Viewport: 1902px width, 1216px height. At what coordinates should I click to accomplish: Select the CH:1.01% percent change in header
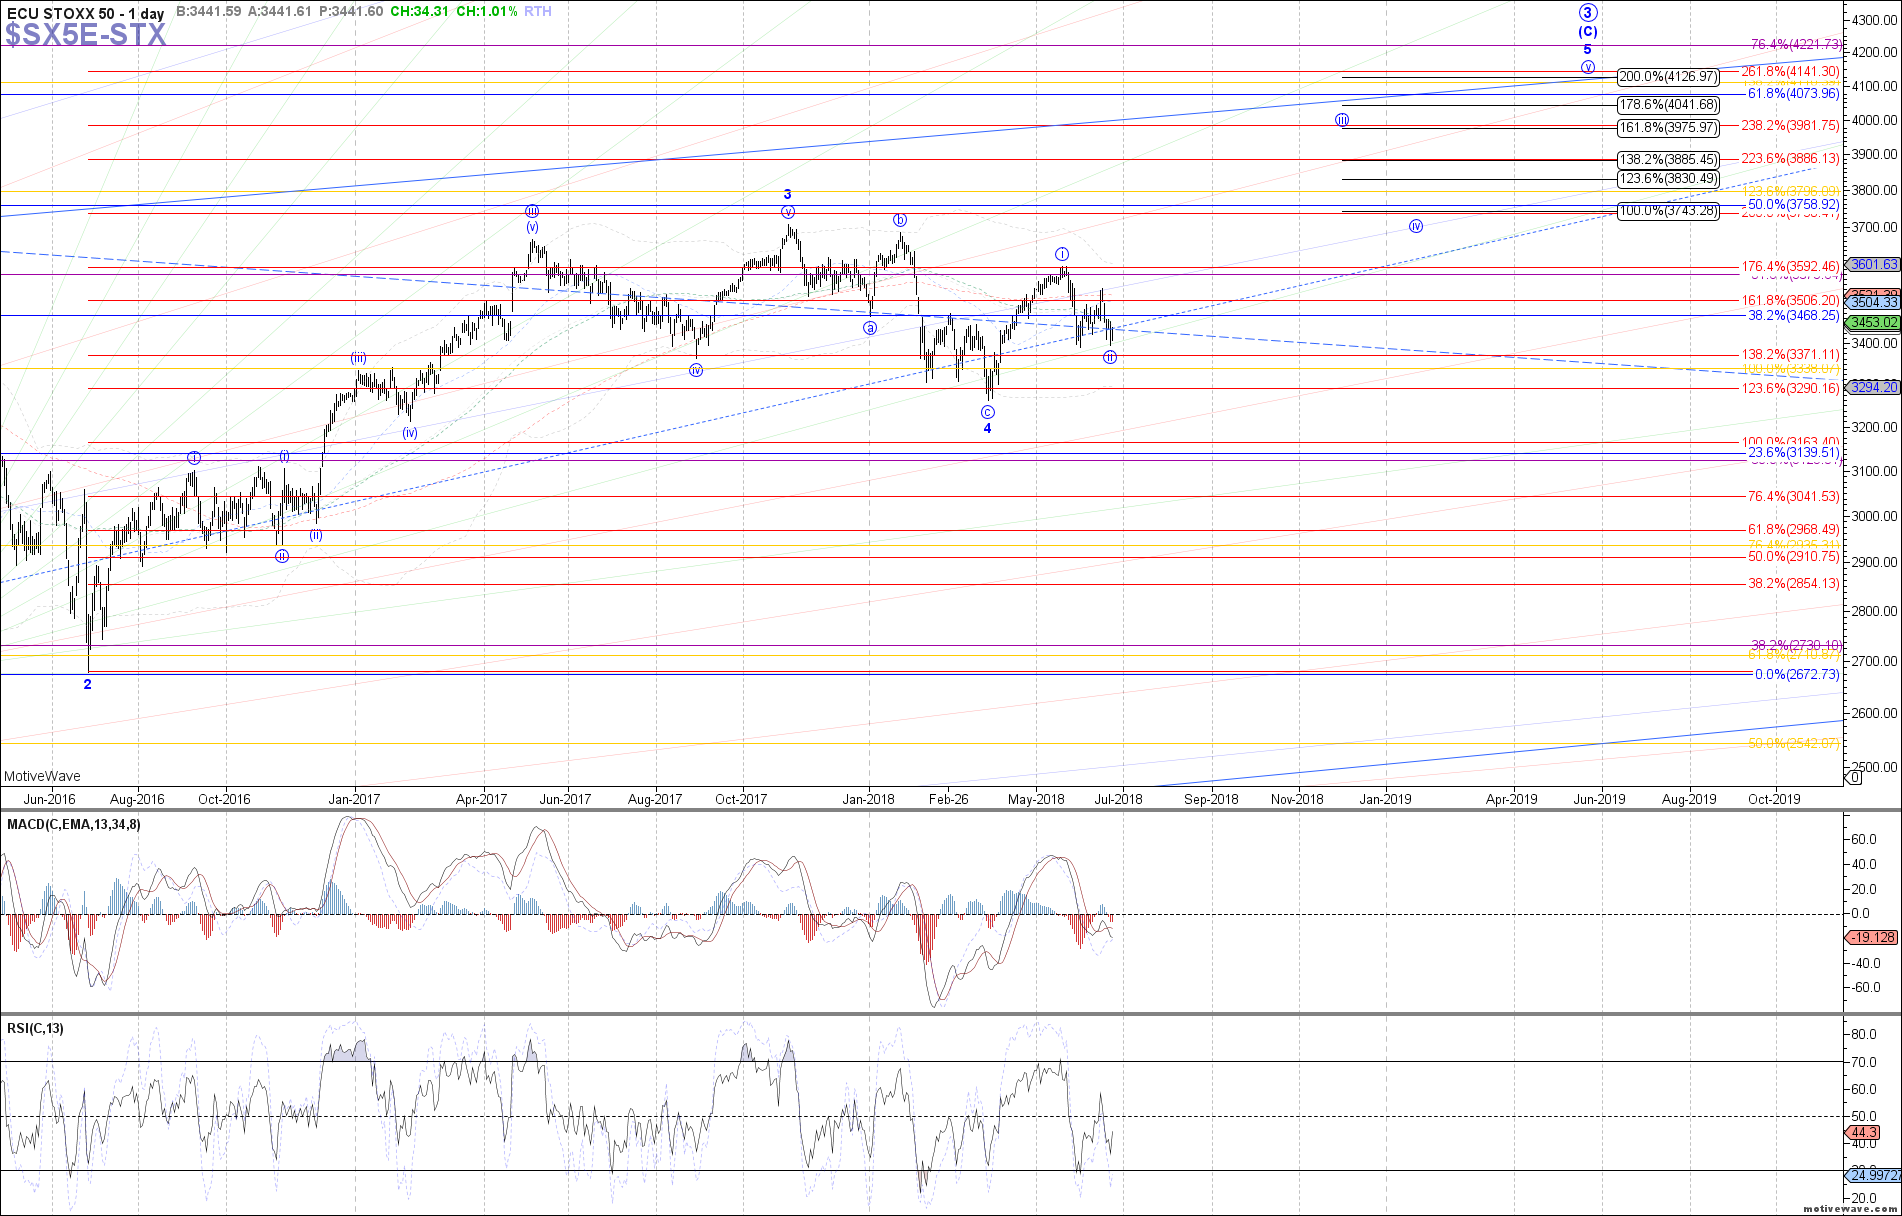click(x=487, y=11)
